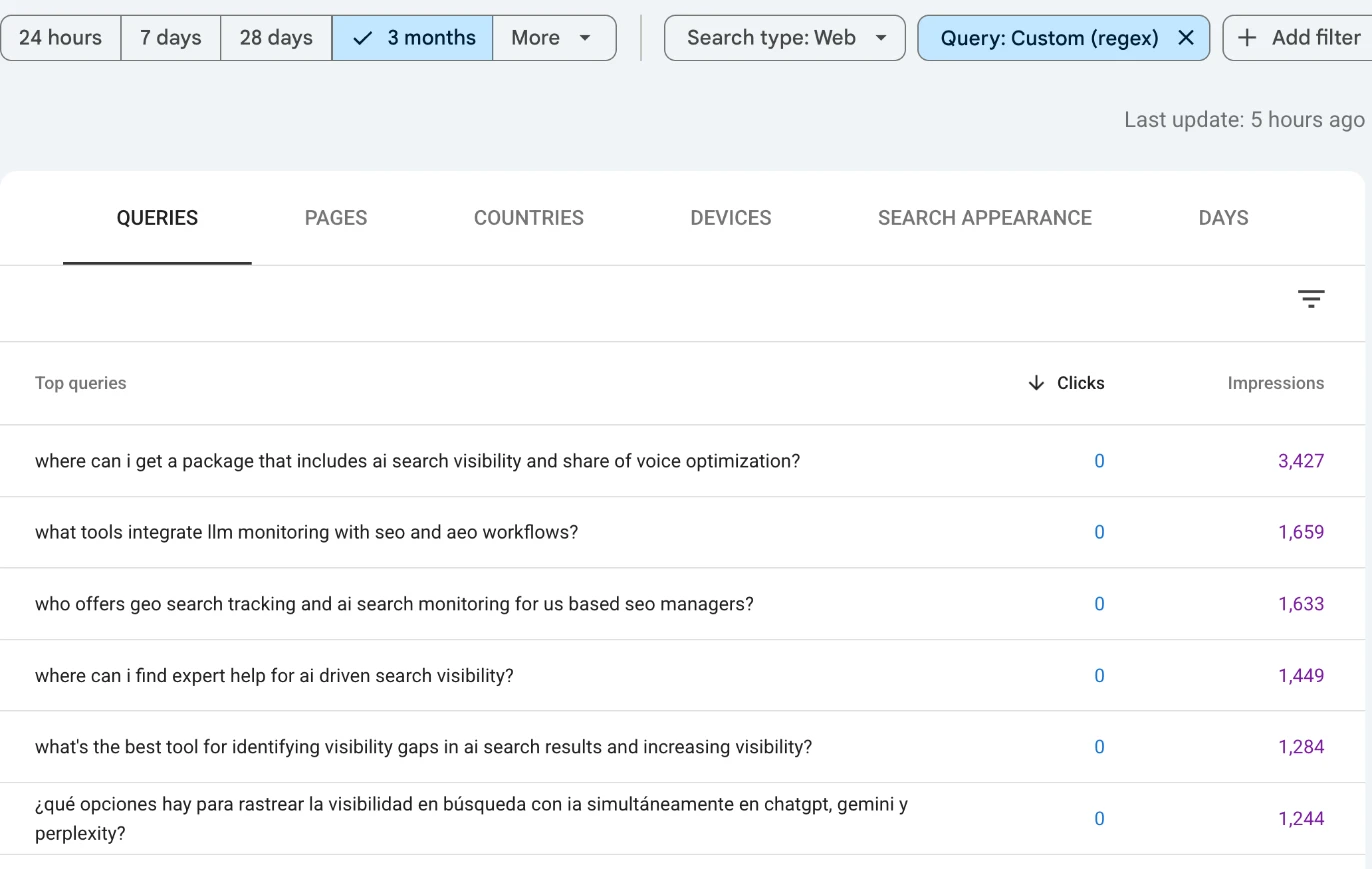Open the Spanish query about chatgpt, gemini
This screenshot has height=869, width=1372.
pos(471,818)
